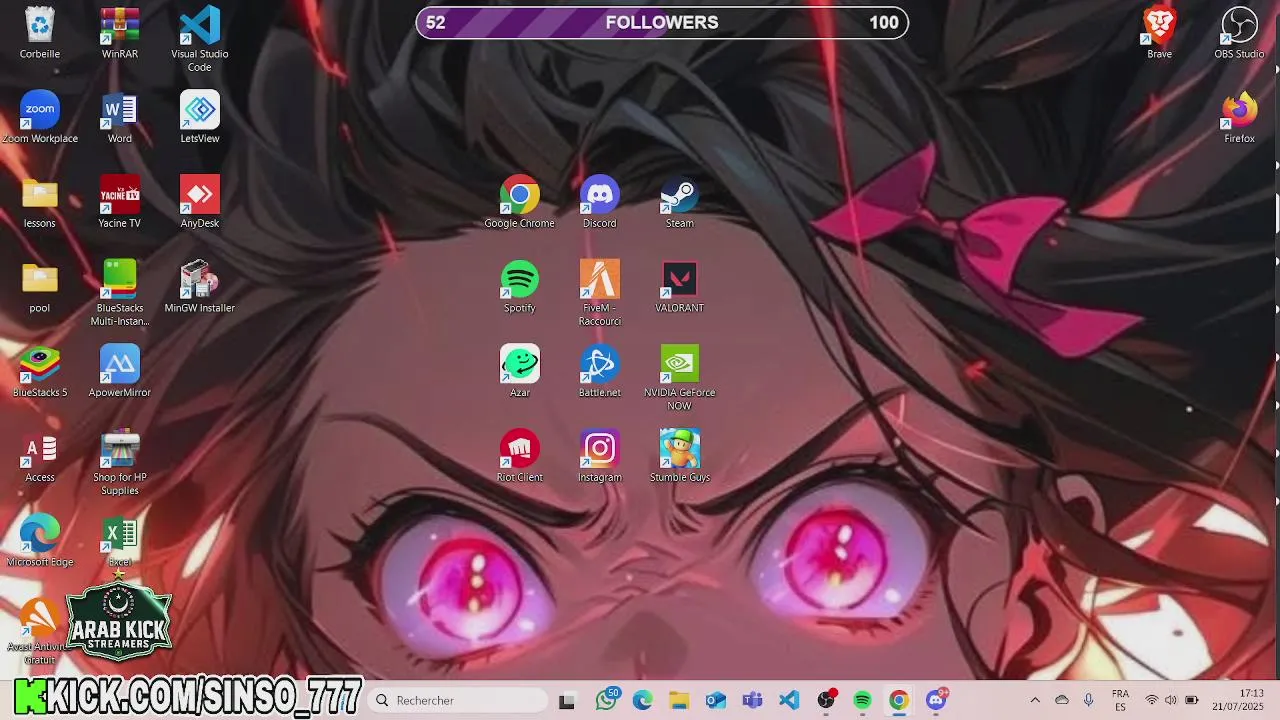Open the AnyDesk desktop shortcut
The height and width of the screenshot is (720, 1280).
[200, 202]
